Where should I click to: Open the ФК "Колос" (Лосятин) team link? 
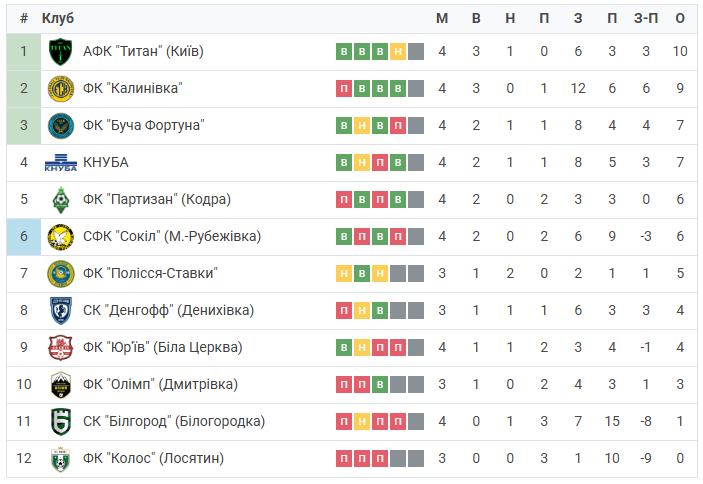click(153, 458)
